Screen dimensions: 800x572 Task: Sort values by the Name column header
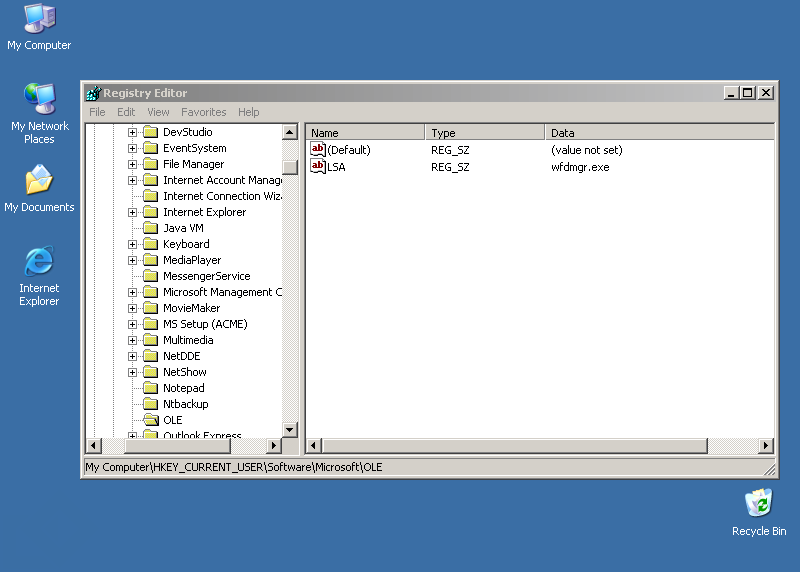pyautogui.click(x=365, y=133)
